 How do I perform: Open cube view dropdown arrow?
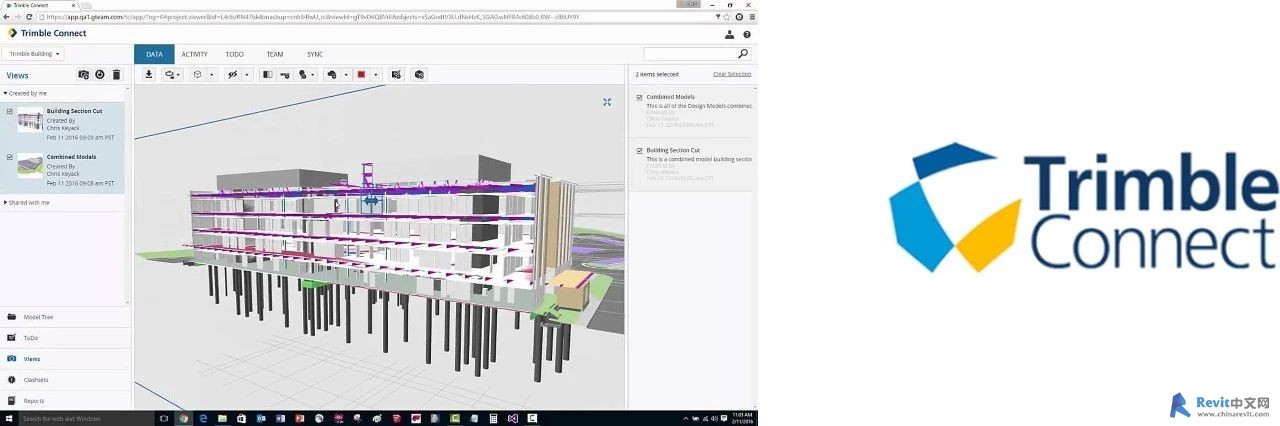point(211,75)
